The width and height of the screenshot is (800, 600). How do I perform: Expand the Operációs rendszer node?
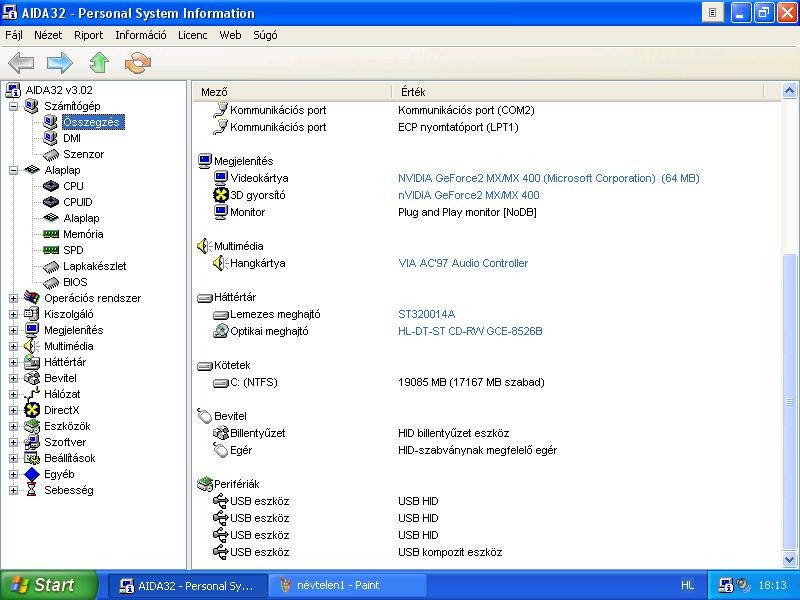tap(13, 298)
